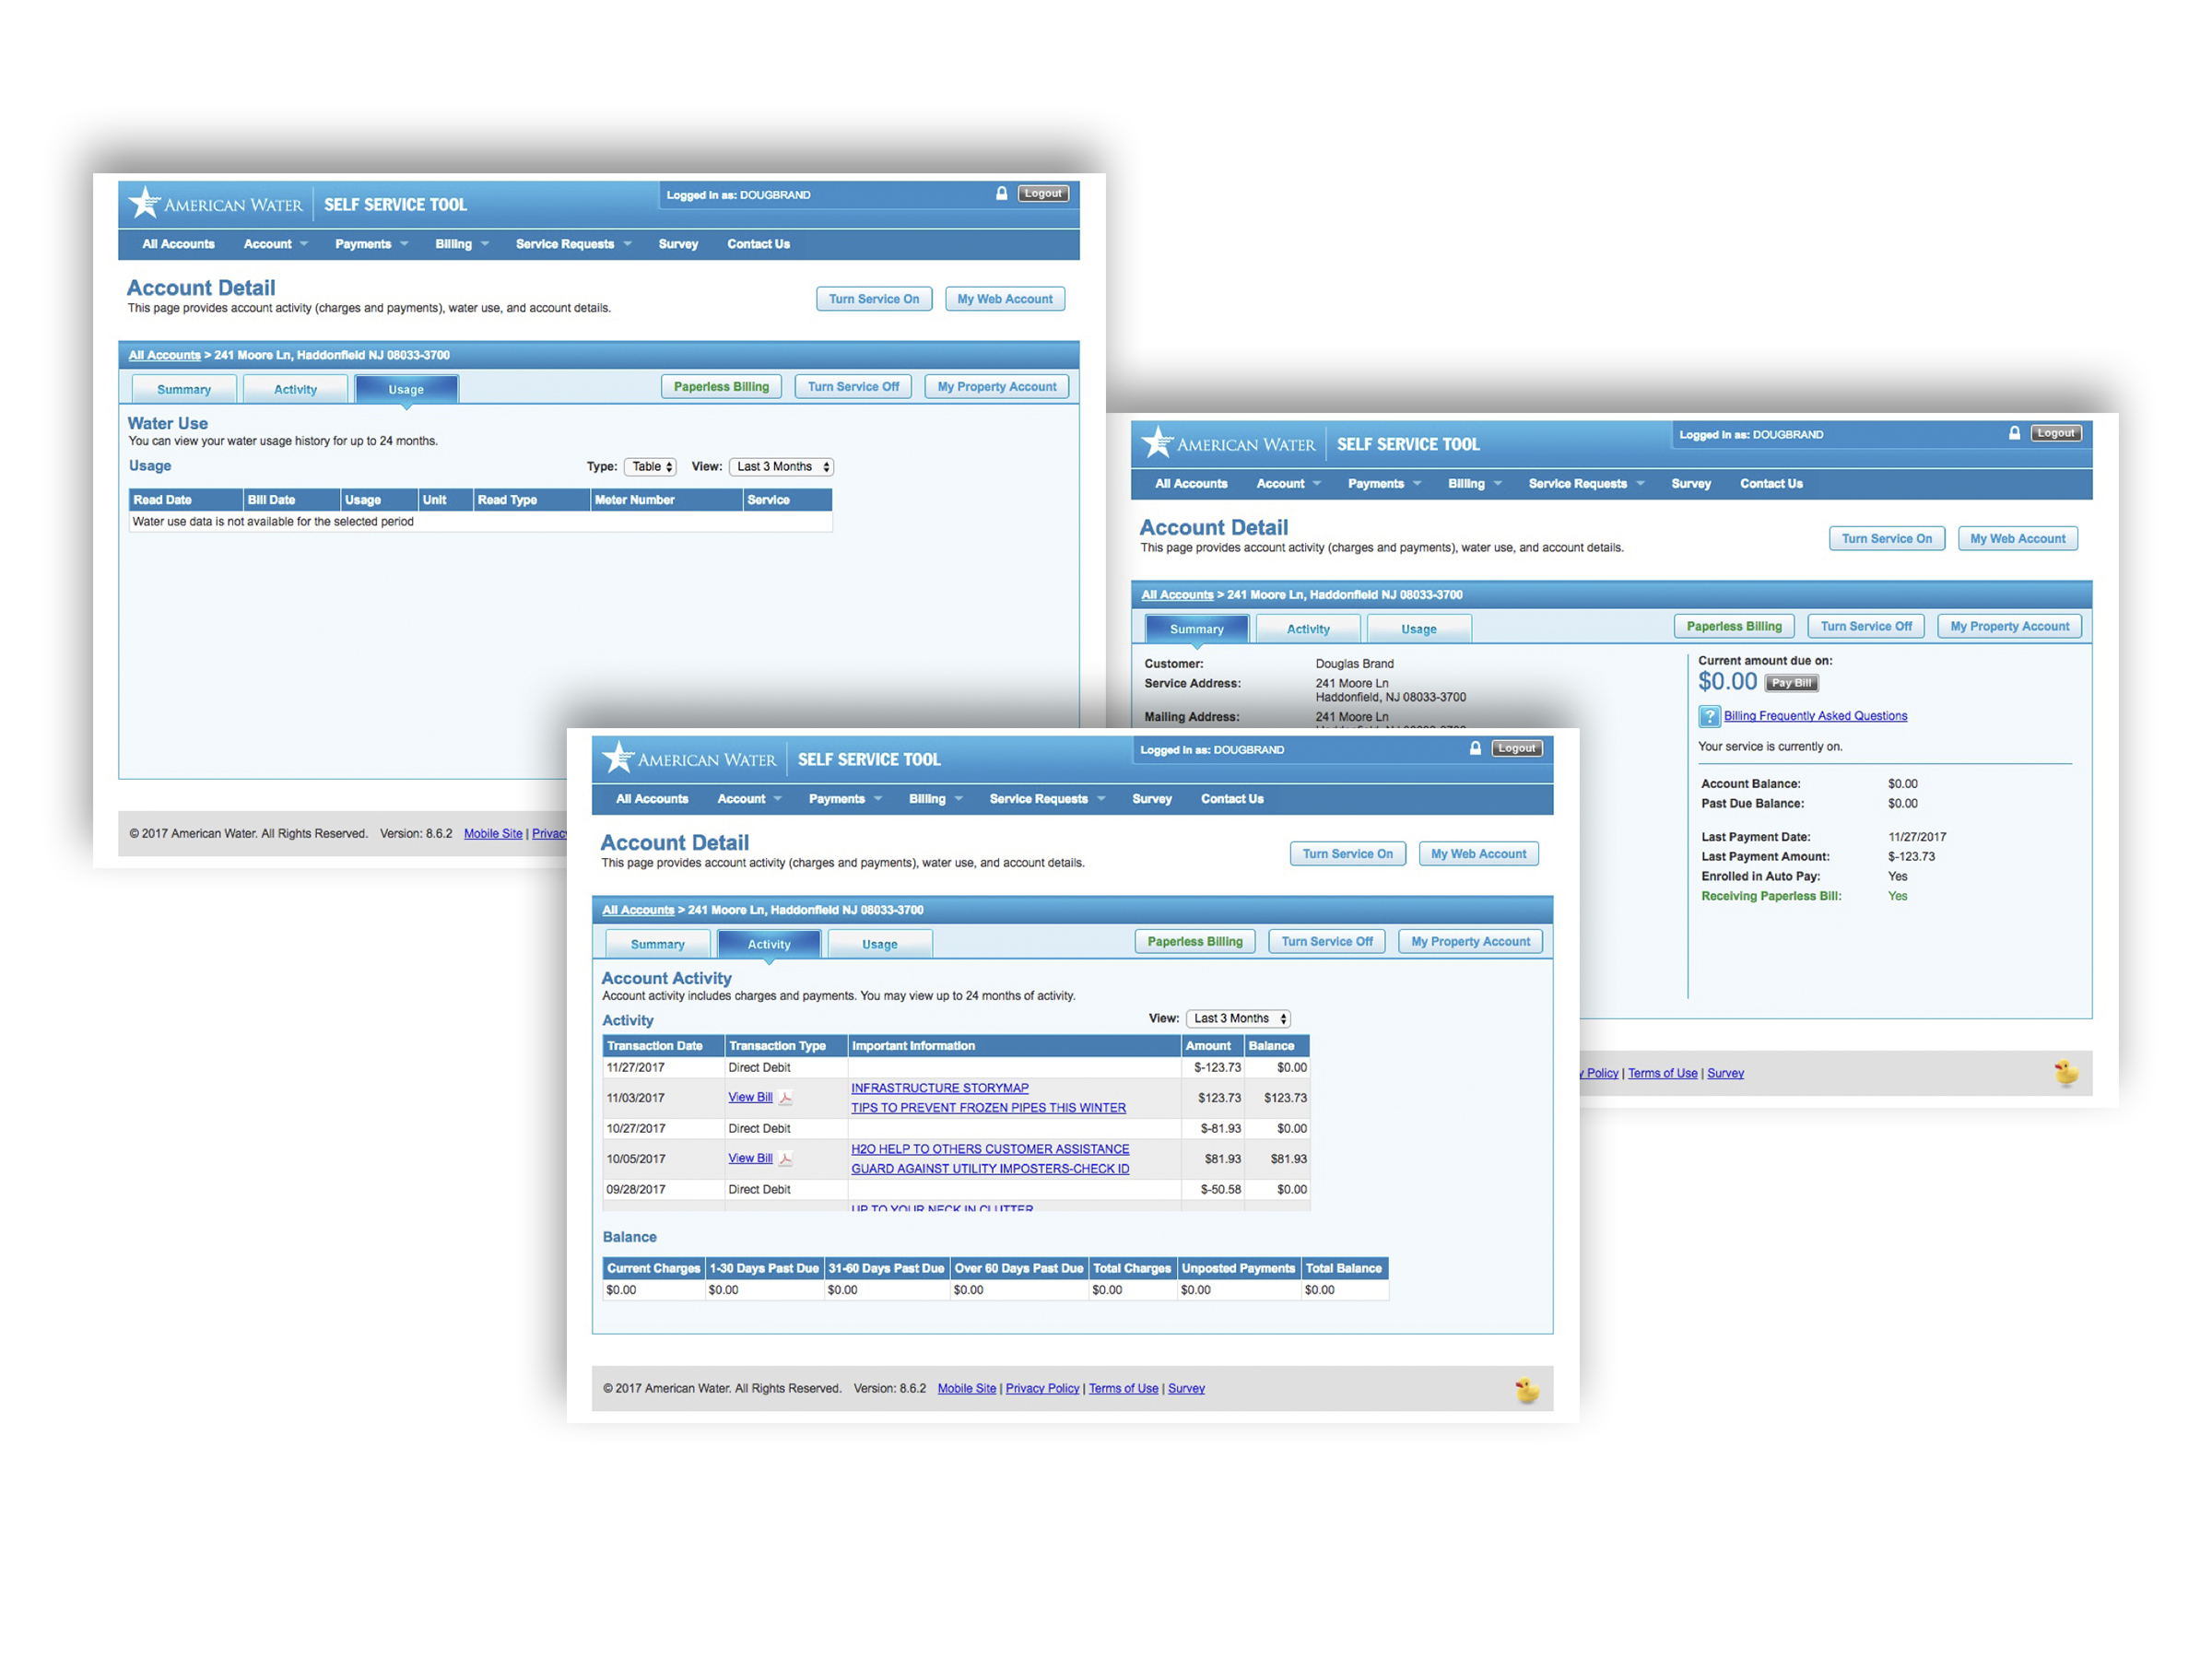
Task: Open the Type Table dropdown
Action: click(651, 467)
